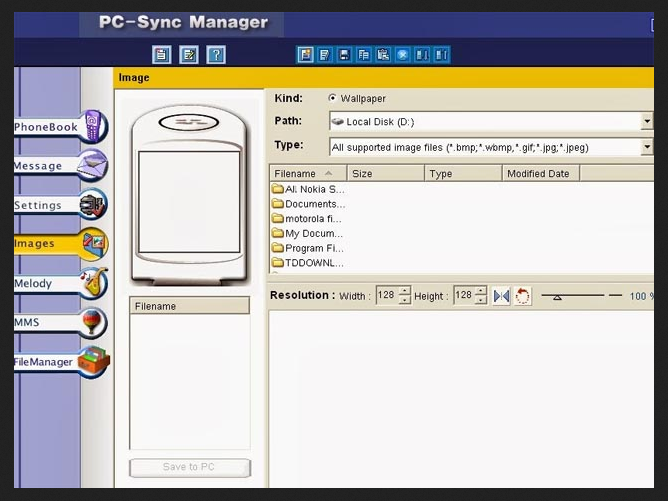Image resolution: width=668 pixels, height=501 pixels.
Task: Decrease Height with the down stepper arrow
Action: 481,300
